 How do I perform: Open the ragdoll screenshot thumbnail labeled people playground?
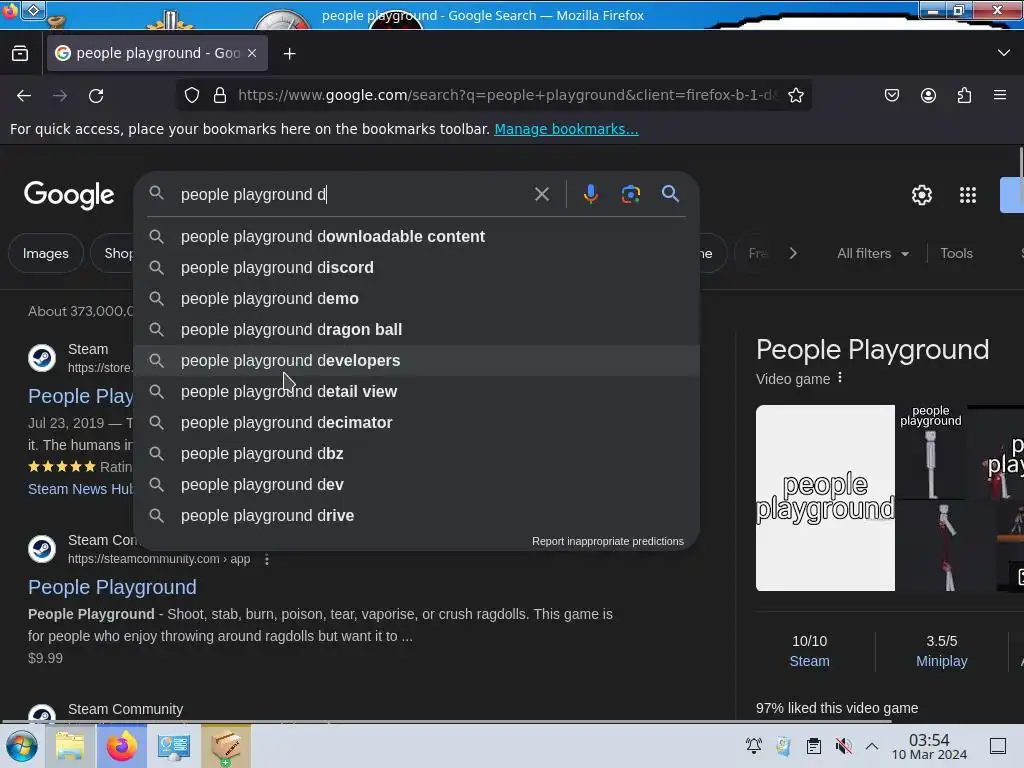pyautogui.click(x=931, y=451)
